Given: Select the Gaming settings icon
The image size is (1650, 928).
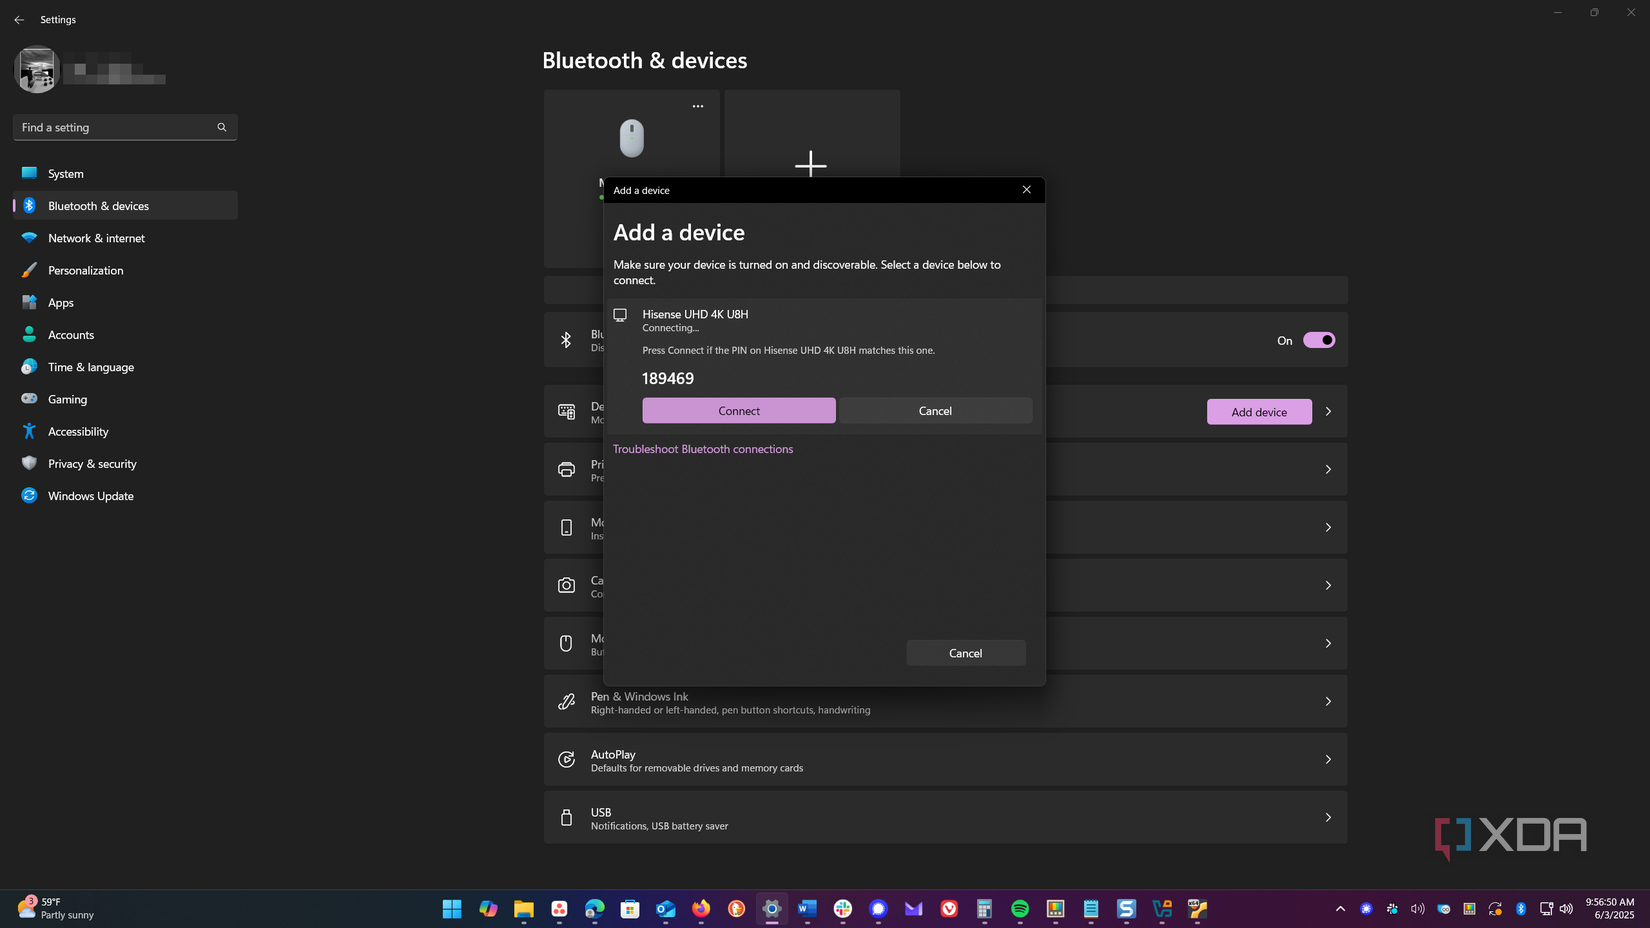Looking at the screenshot, I should pos(29,399).
